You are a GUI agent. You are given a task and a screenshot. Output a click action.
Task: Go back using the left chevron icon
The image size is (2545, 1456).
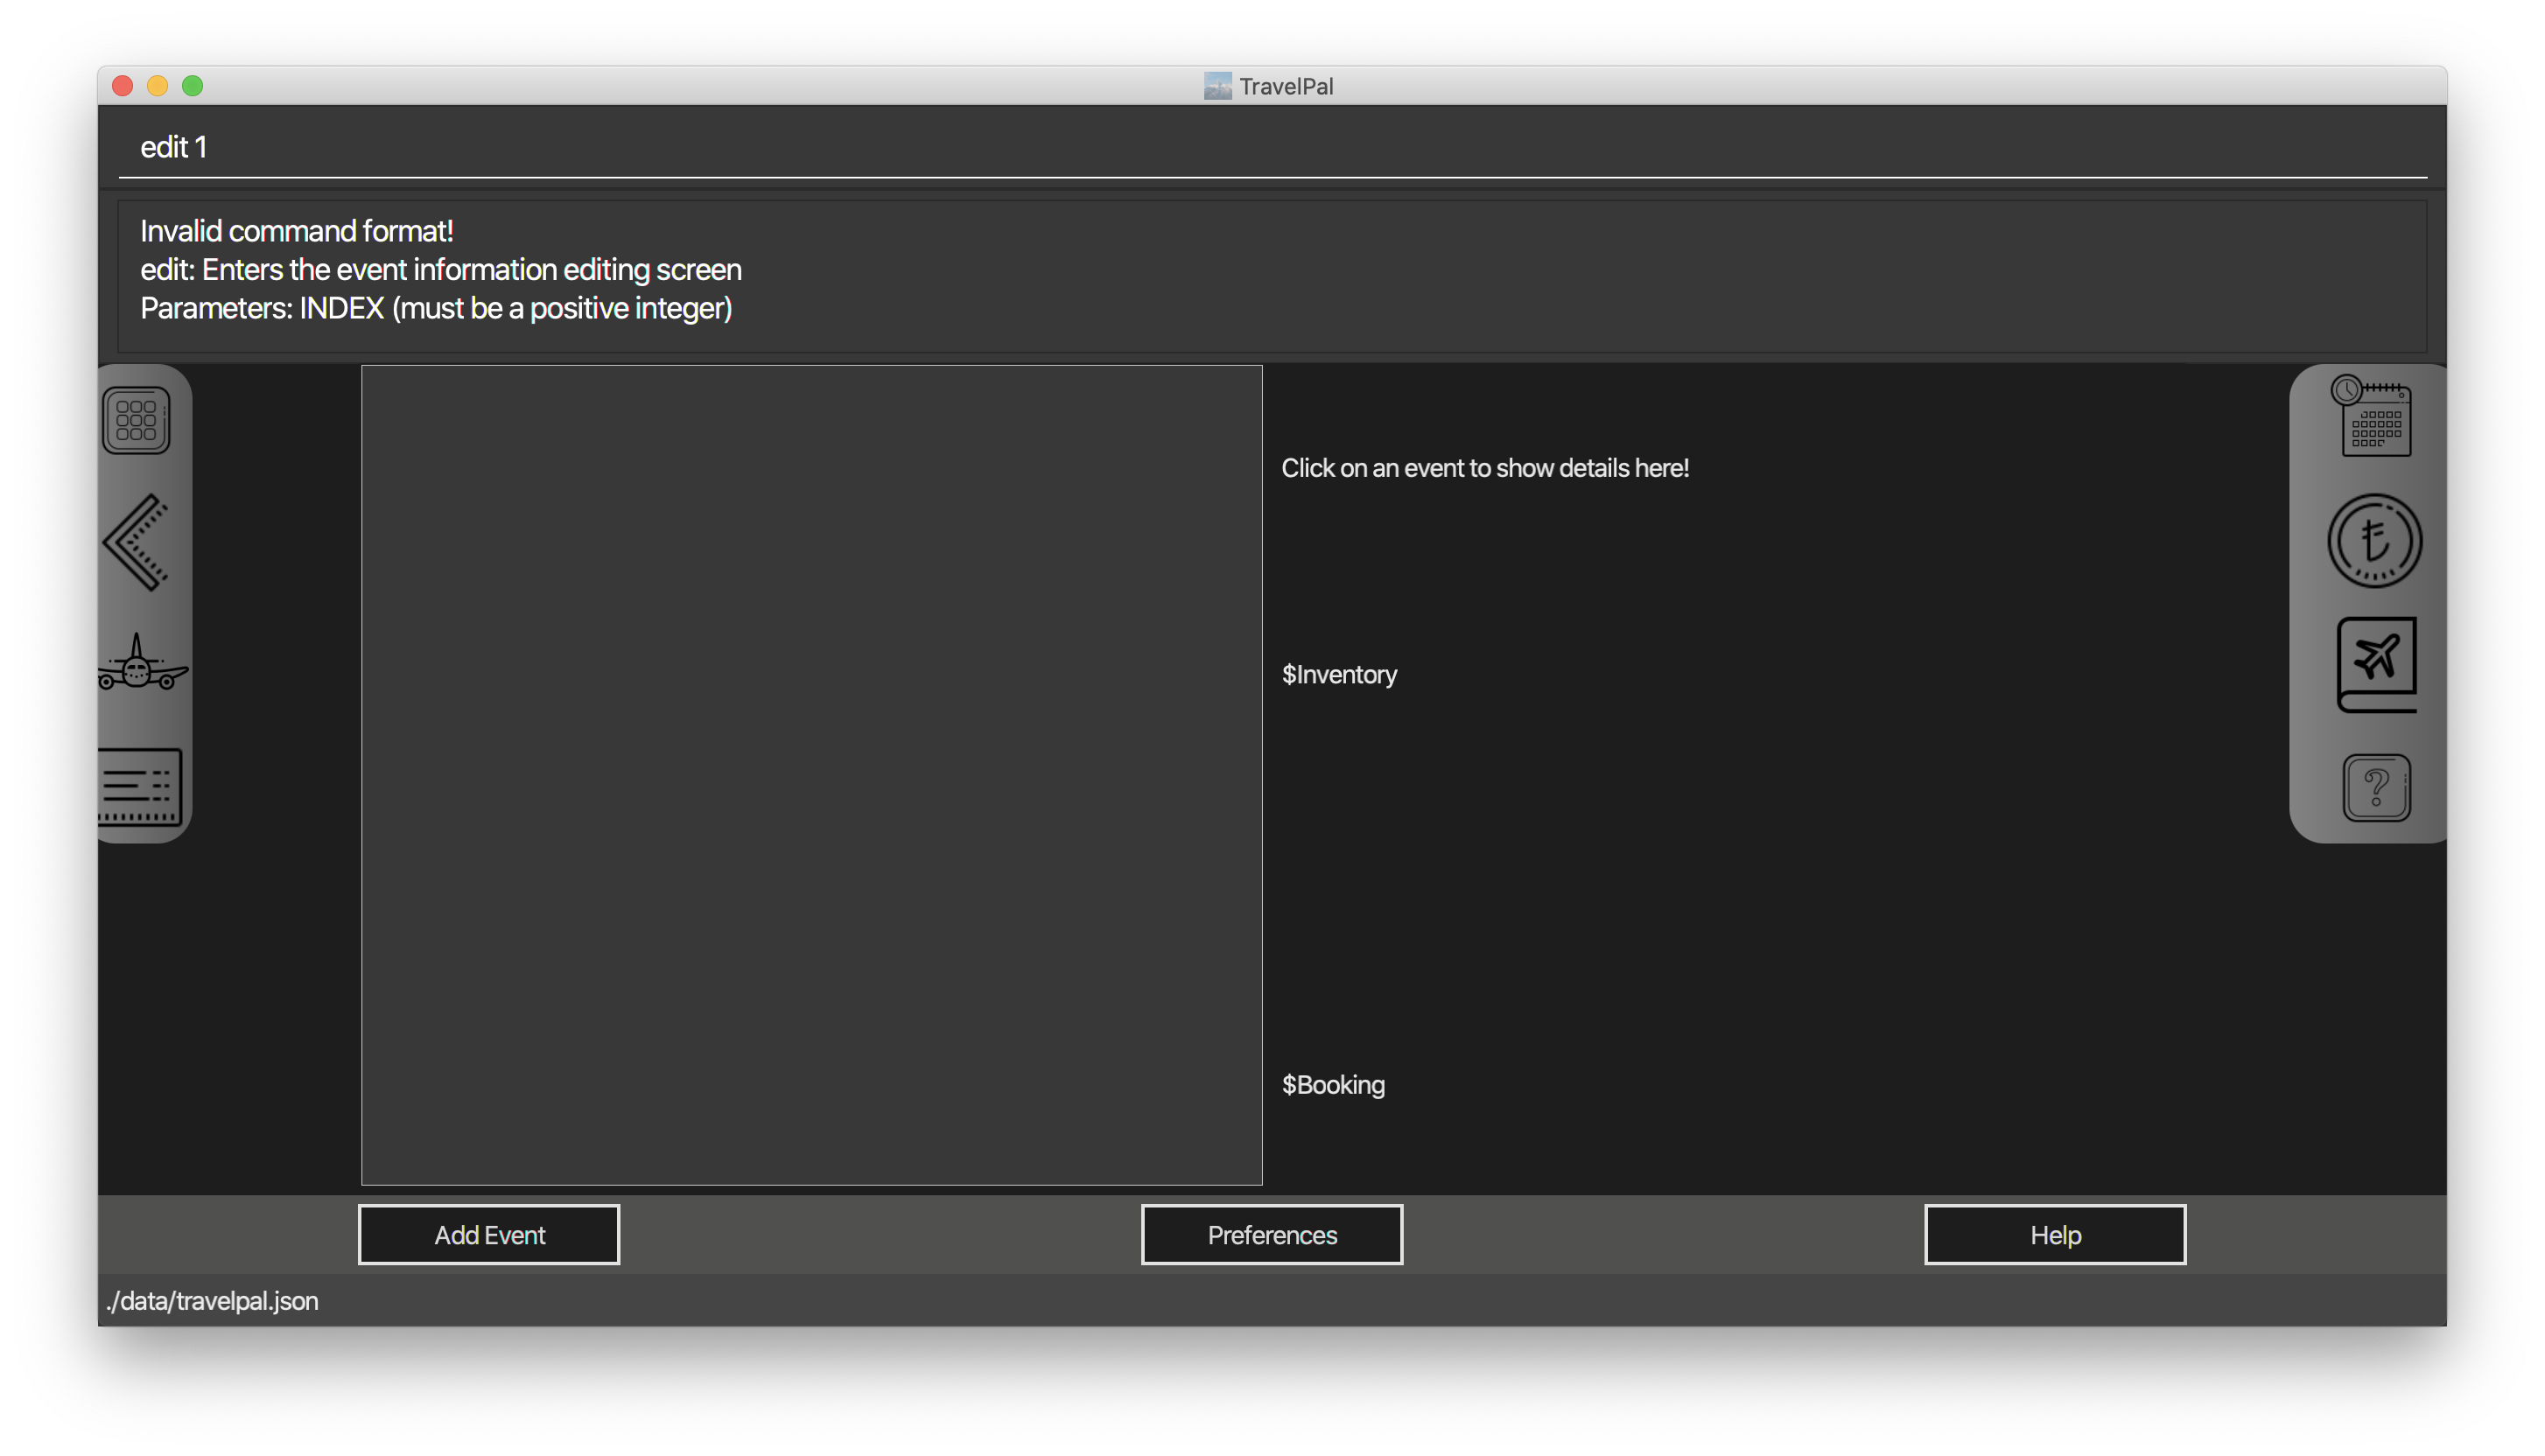coord(136,542)
